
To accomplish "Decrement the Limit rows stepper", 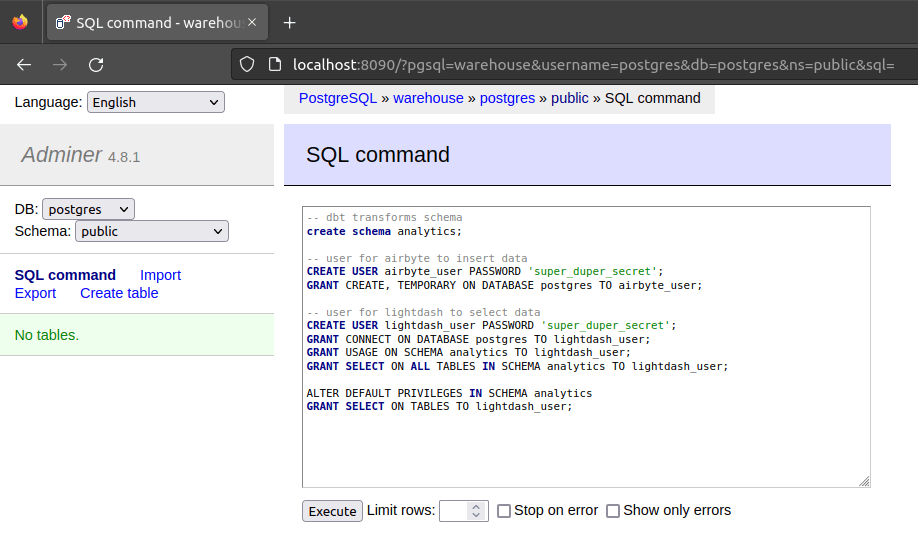I will [476, 516].
